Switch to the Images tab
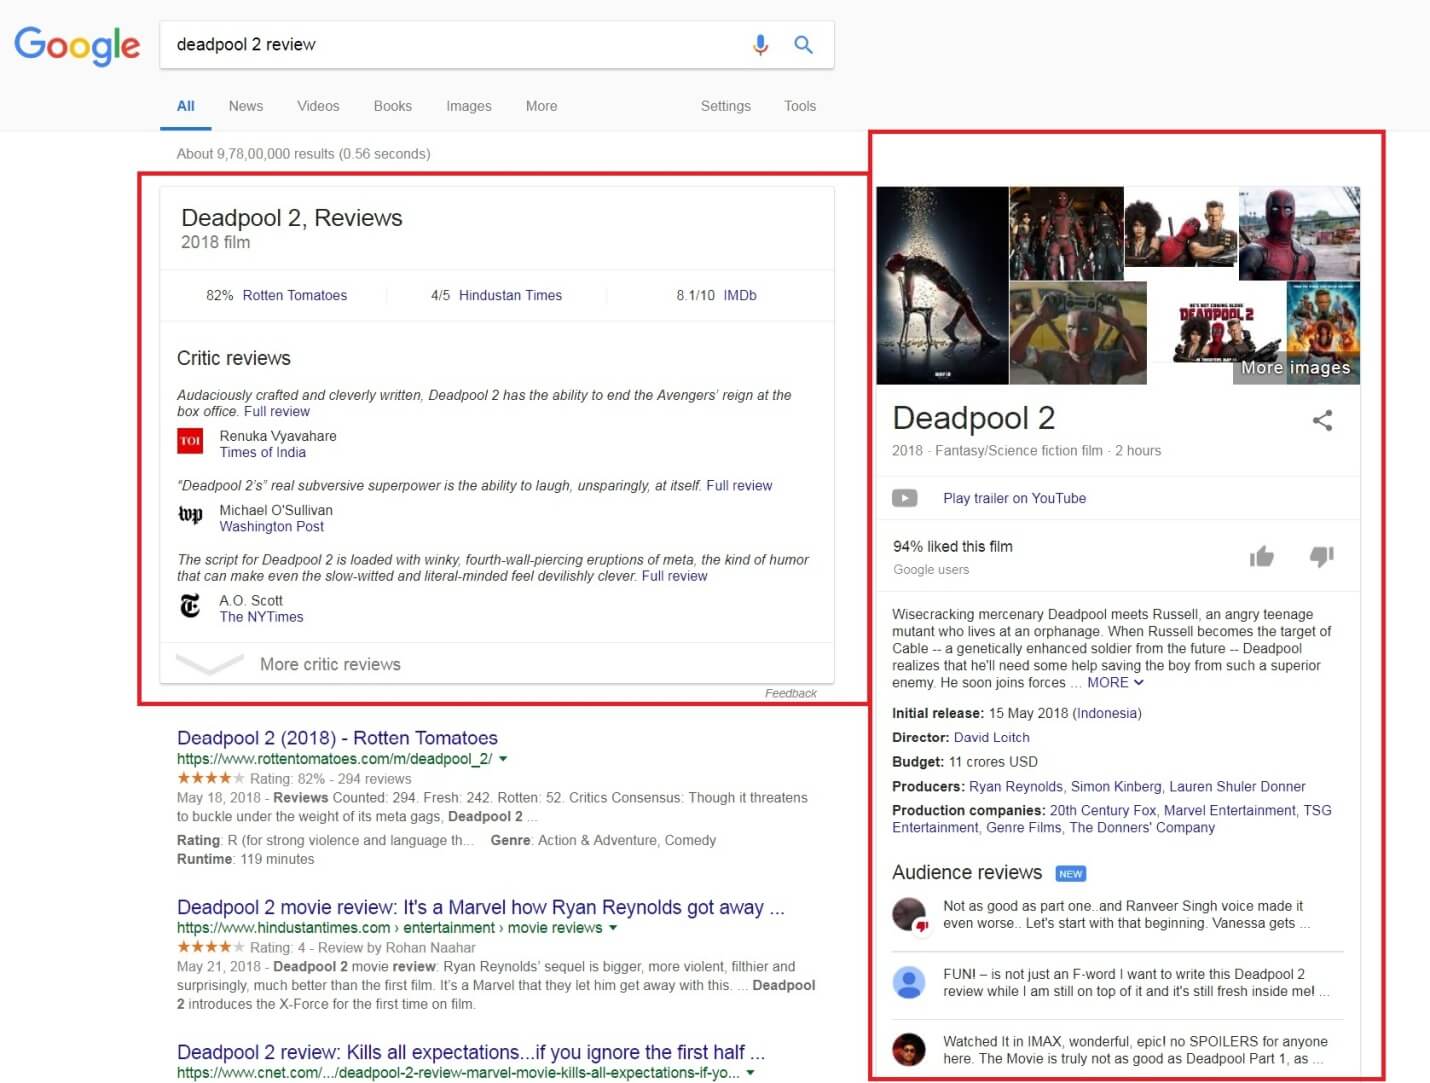This screenshot has width=1430, height=1083. [x=469, y=106]
